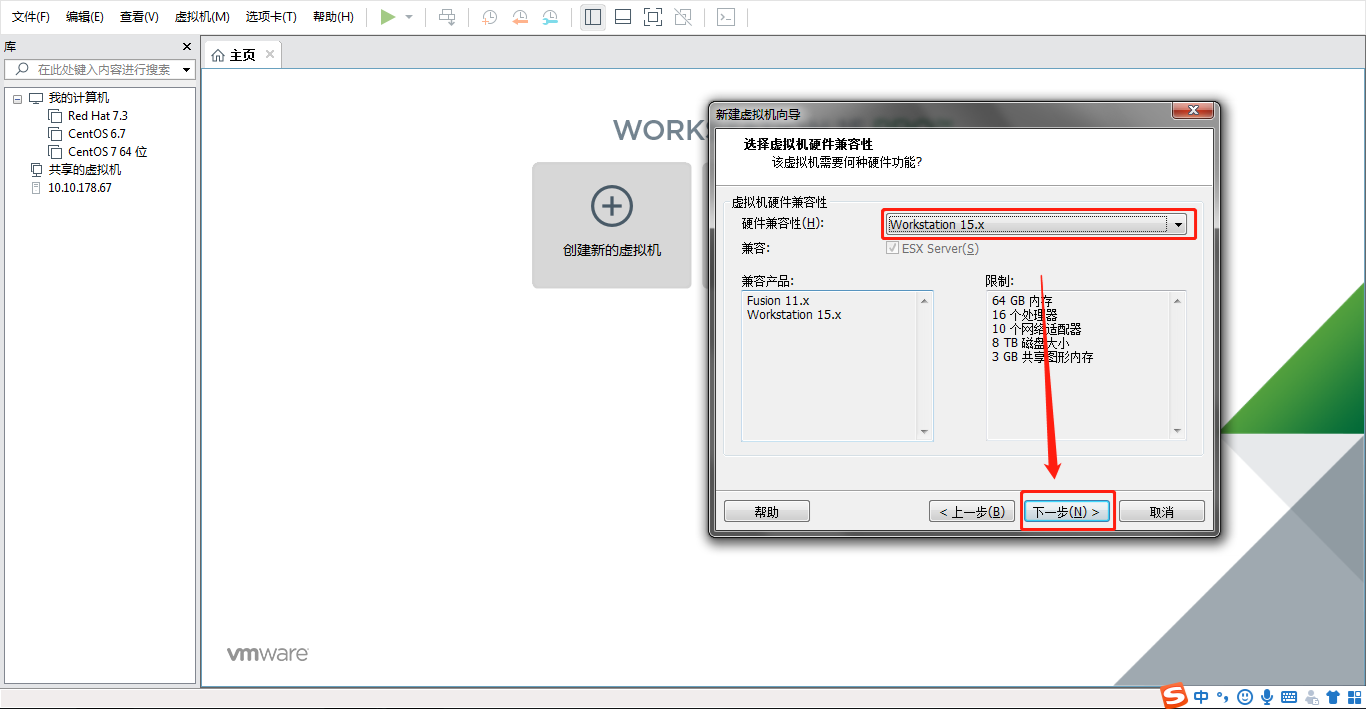Click the 帮助 button in wizard
Screen dimensions: 1366x709
[767, 512]
